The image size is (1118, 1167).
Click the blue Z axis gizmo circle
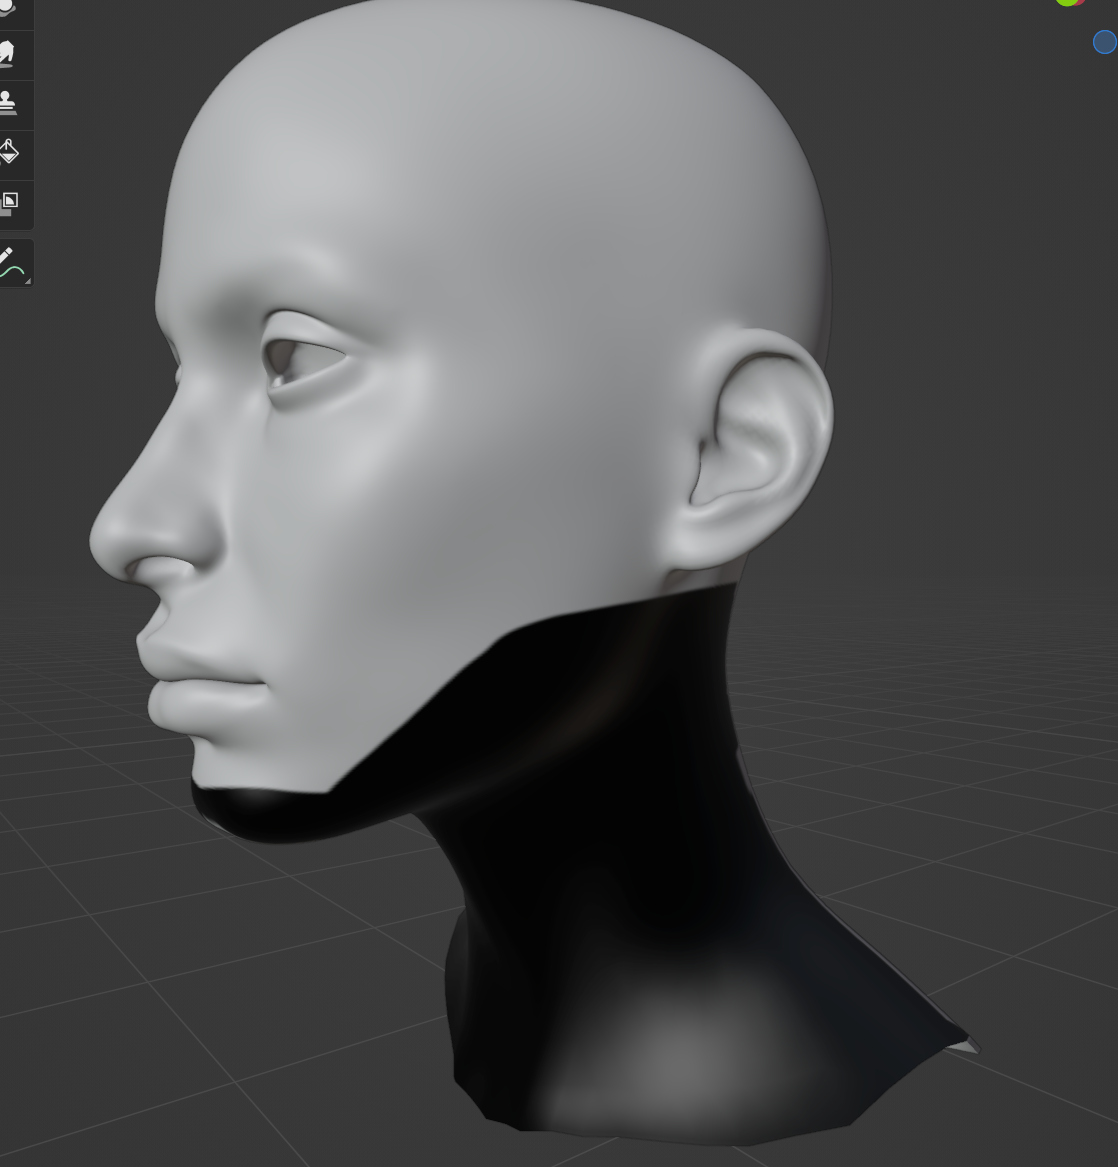(x=1104, y=42)
